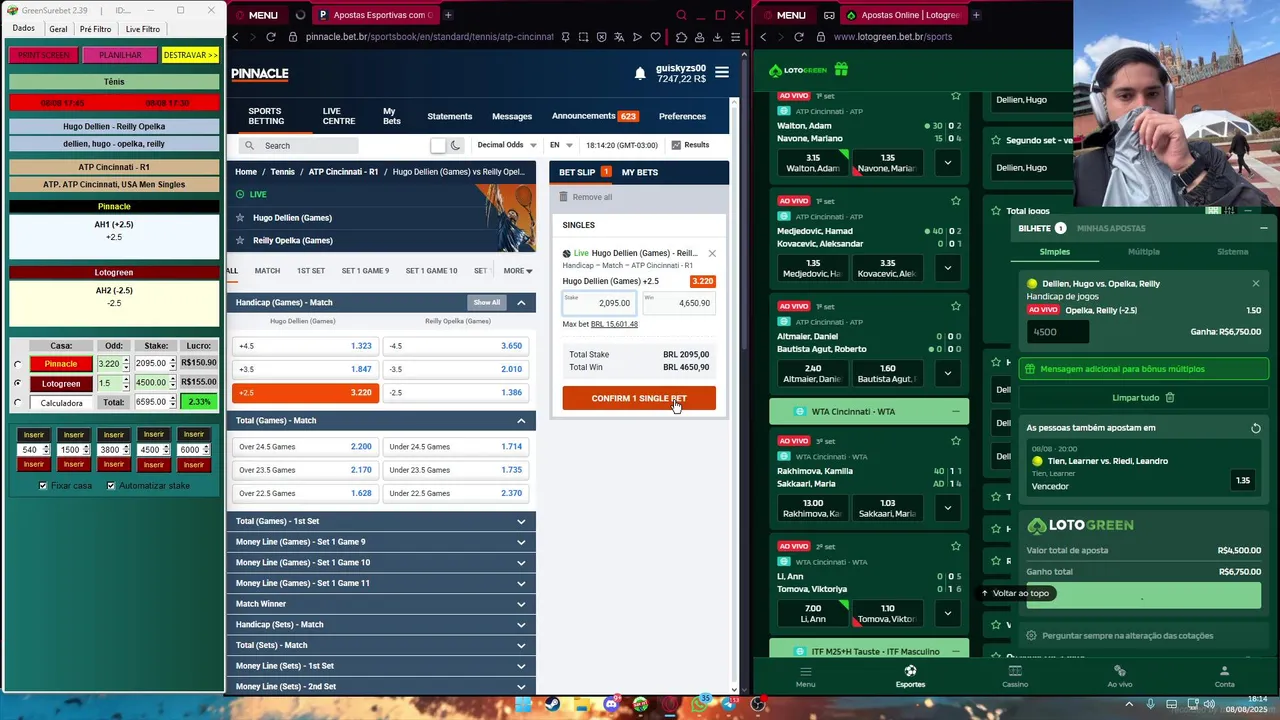Open Pinnacle hamburger menu

[722, 73]
